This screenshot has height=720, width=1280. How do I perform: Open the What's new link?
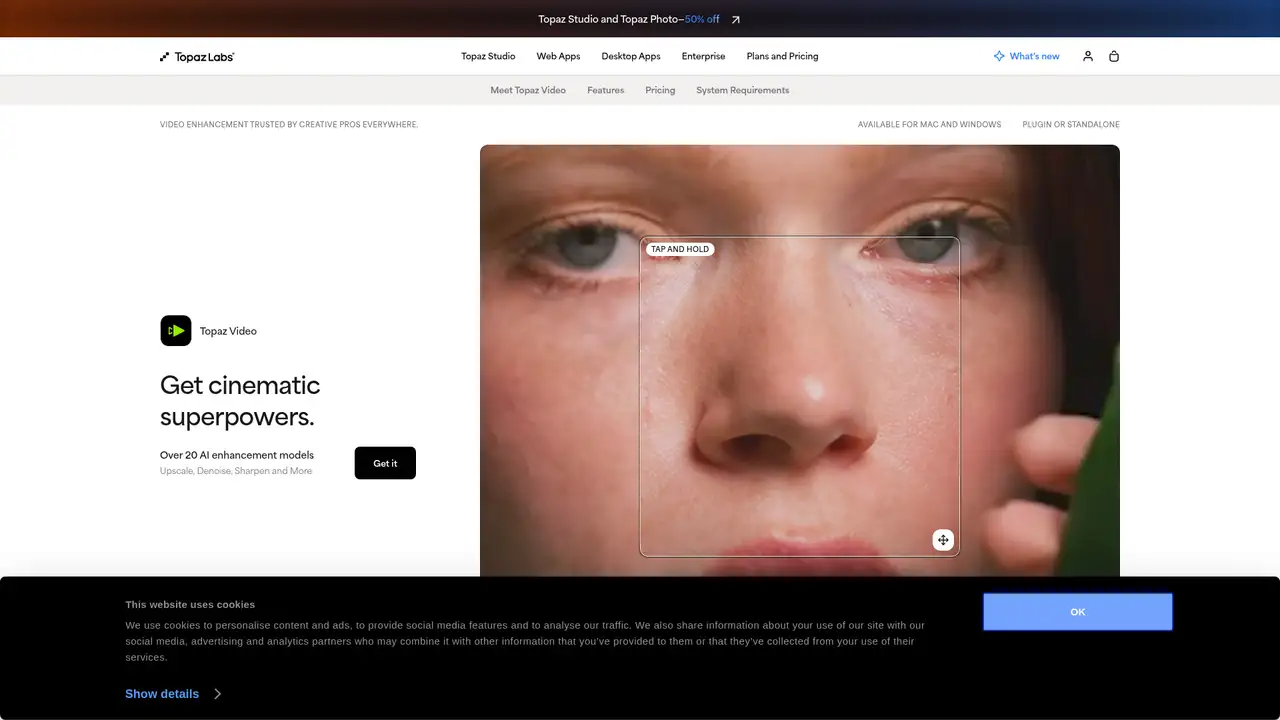tap(1035, 56)
